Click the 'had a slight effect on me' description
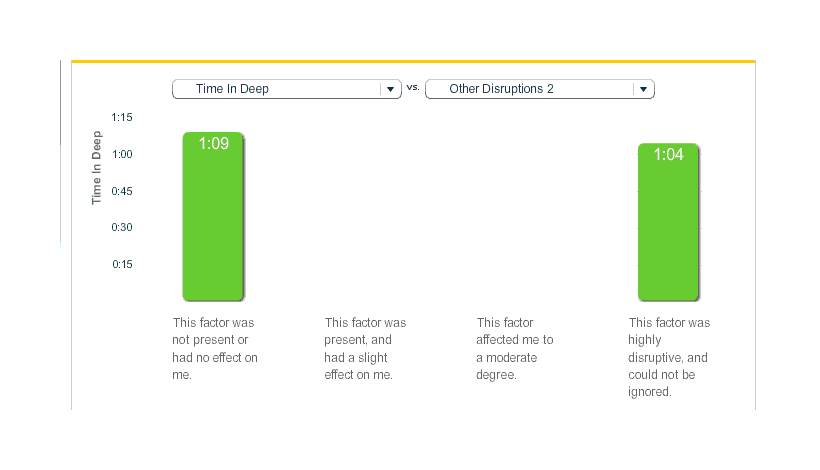Image resolution: width=820 pixels, height=470 pixels. coord(365,349)
